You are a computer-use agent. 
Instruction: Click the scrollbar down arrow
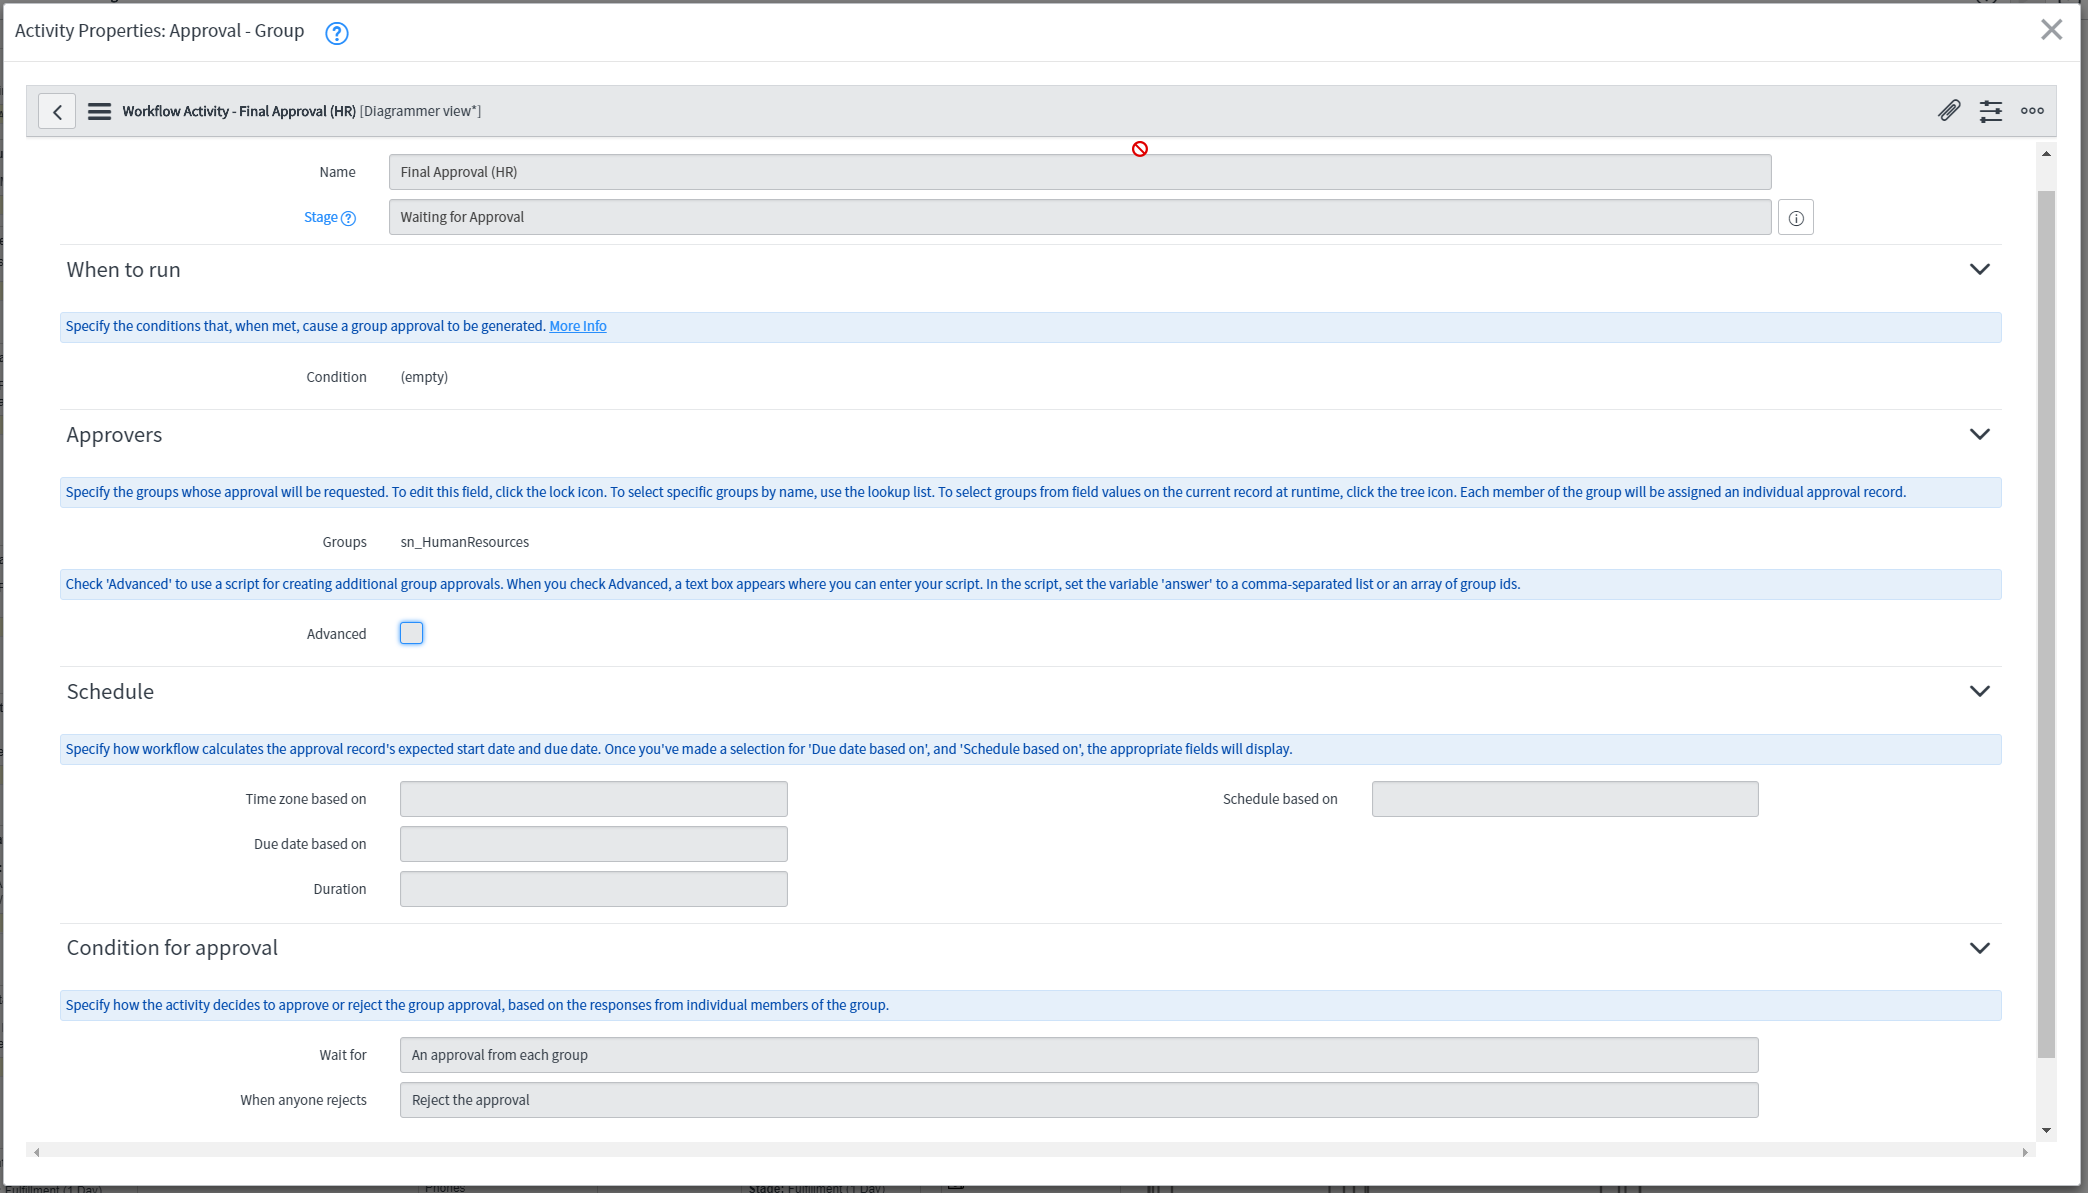(x=2046, y=1131)
